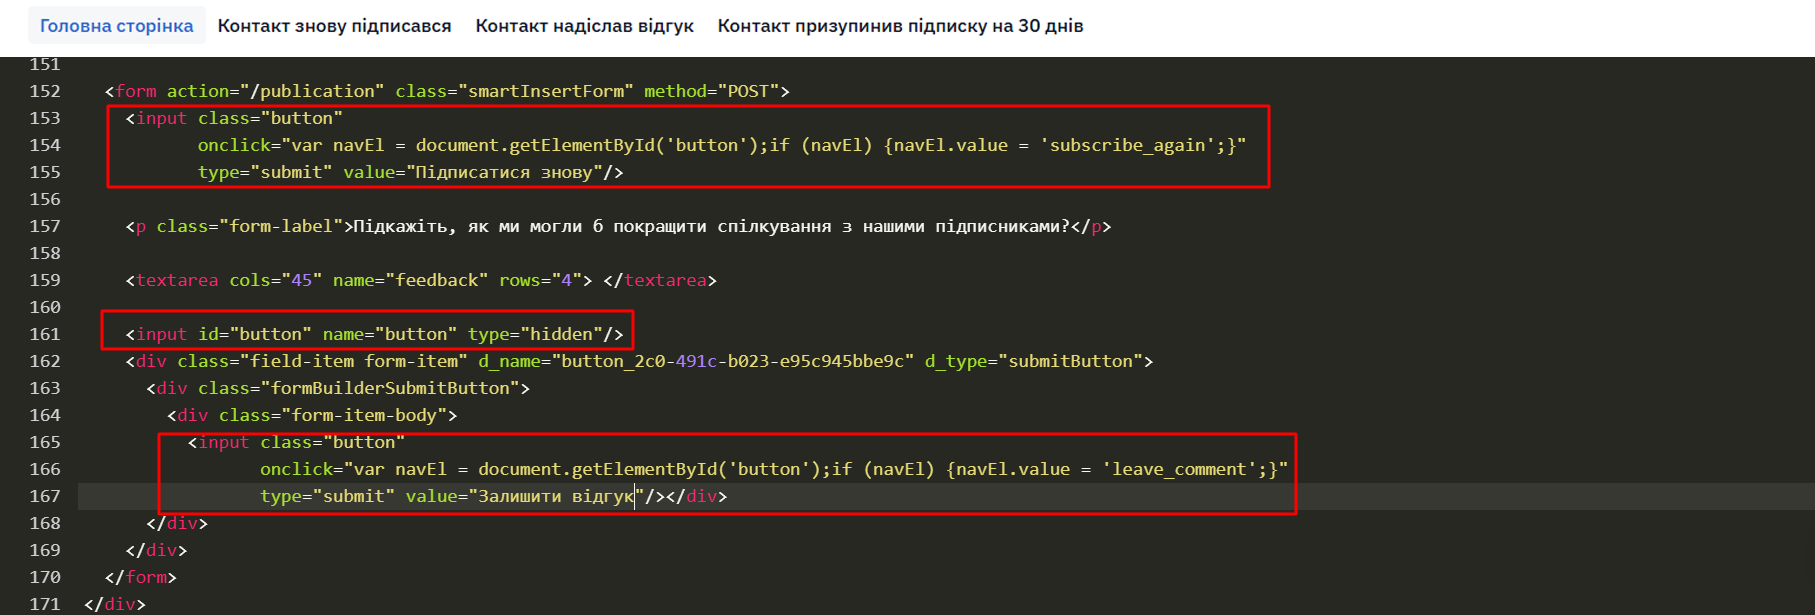Click the 'leave_comment' string on line 166
1815x615 pixels.
pyautogui.click(x=1180, y=469)
